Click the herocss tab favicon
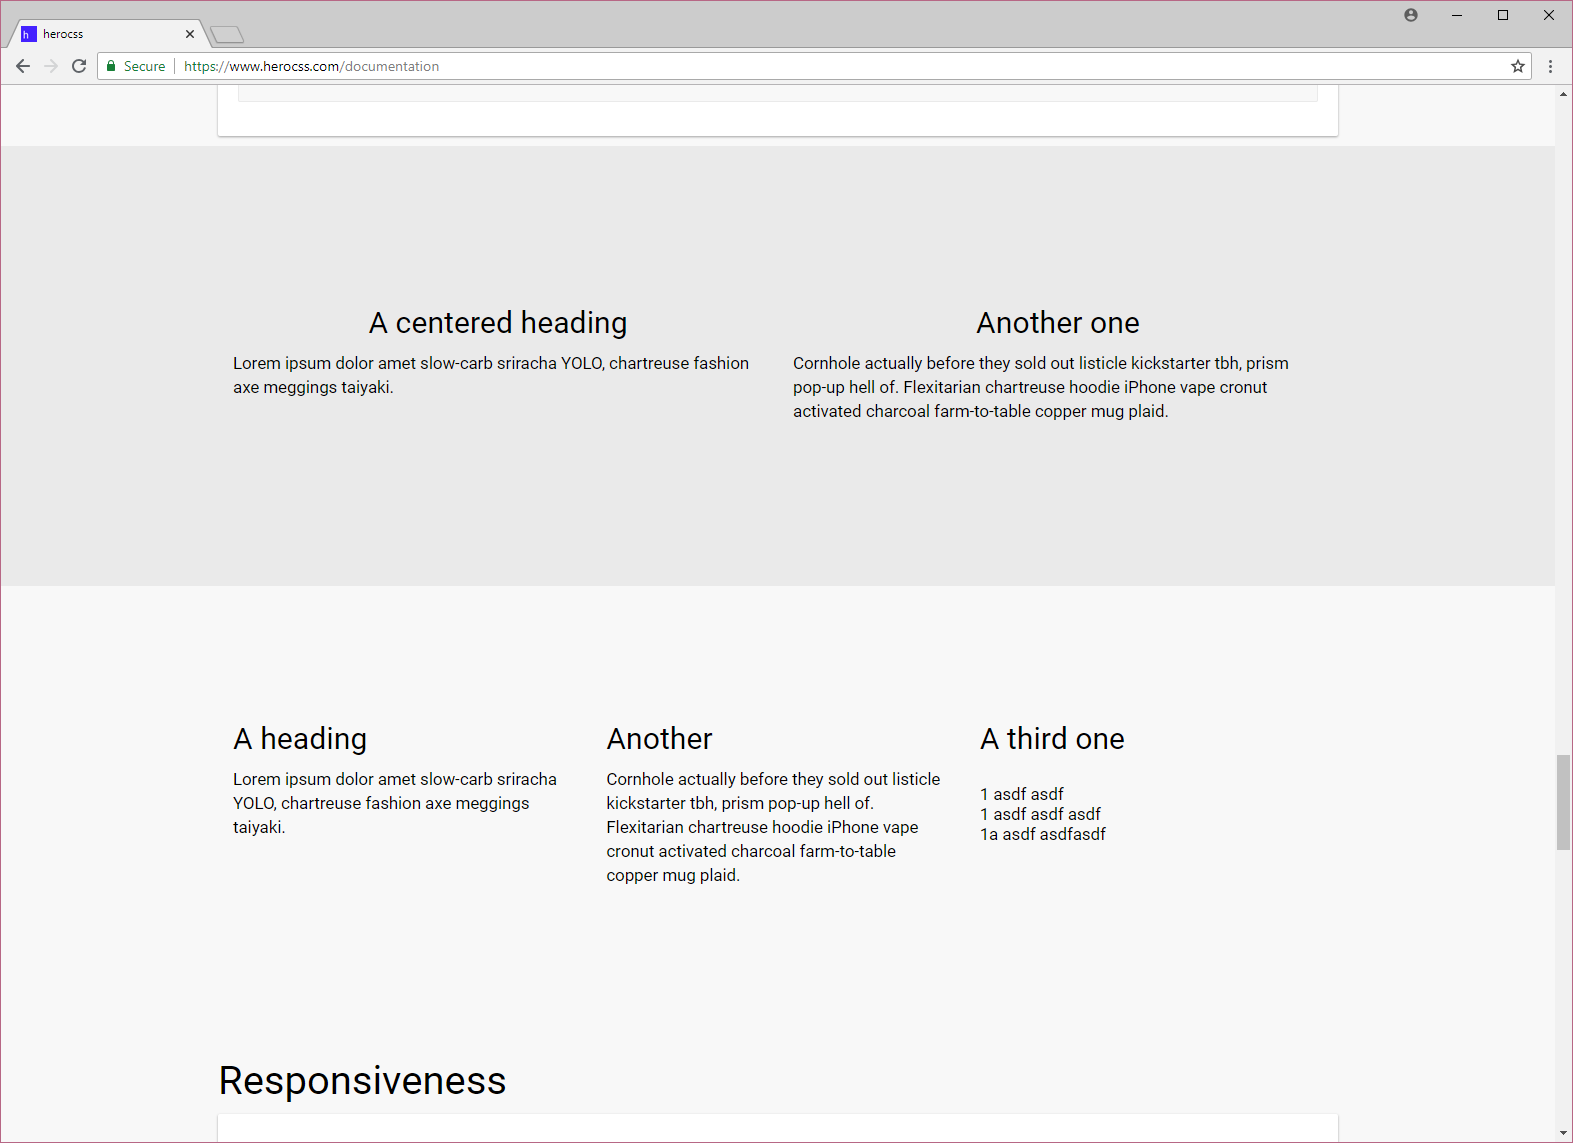This screenshot has width=1573, height=1143. 29,34
